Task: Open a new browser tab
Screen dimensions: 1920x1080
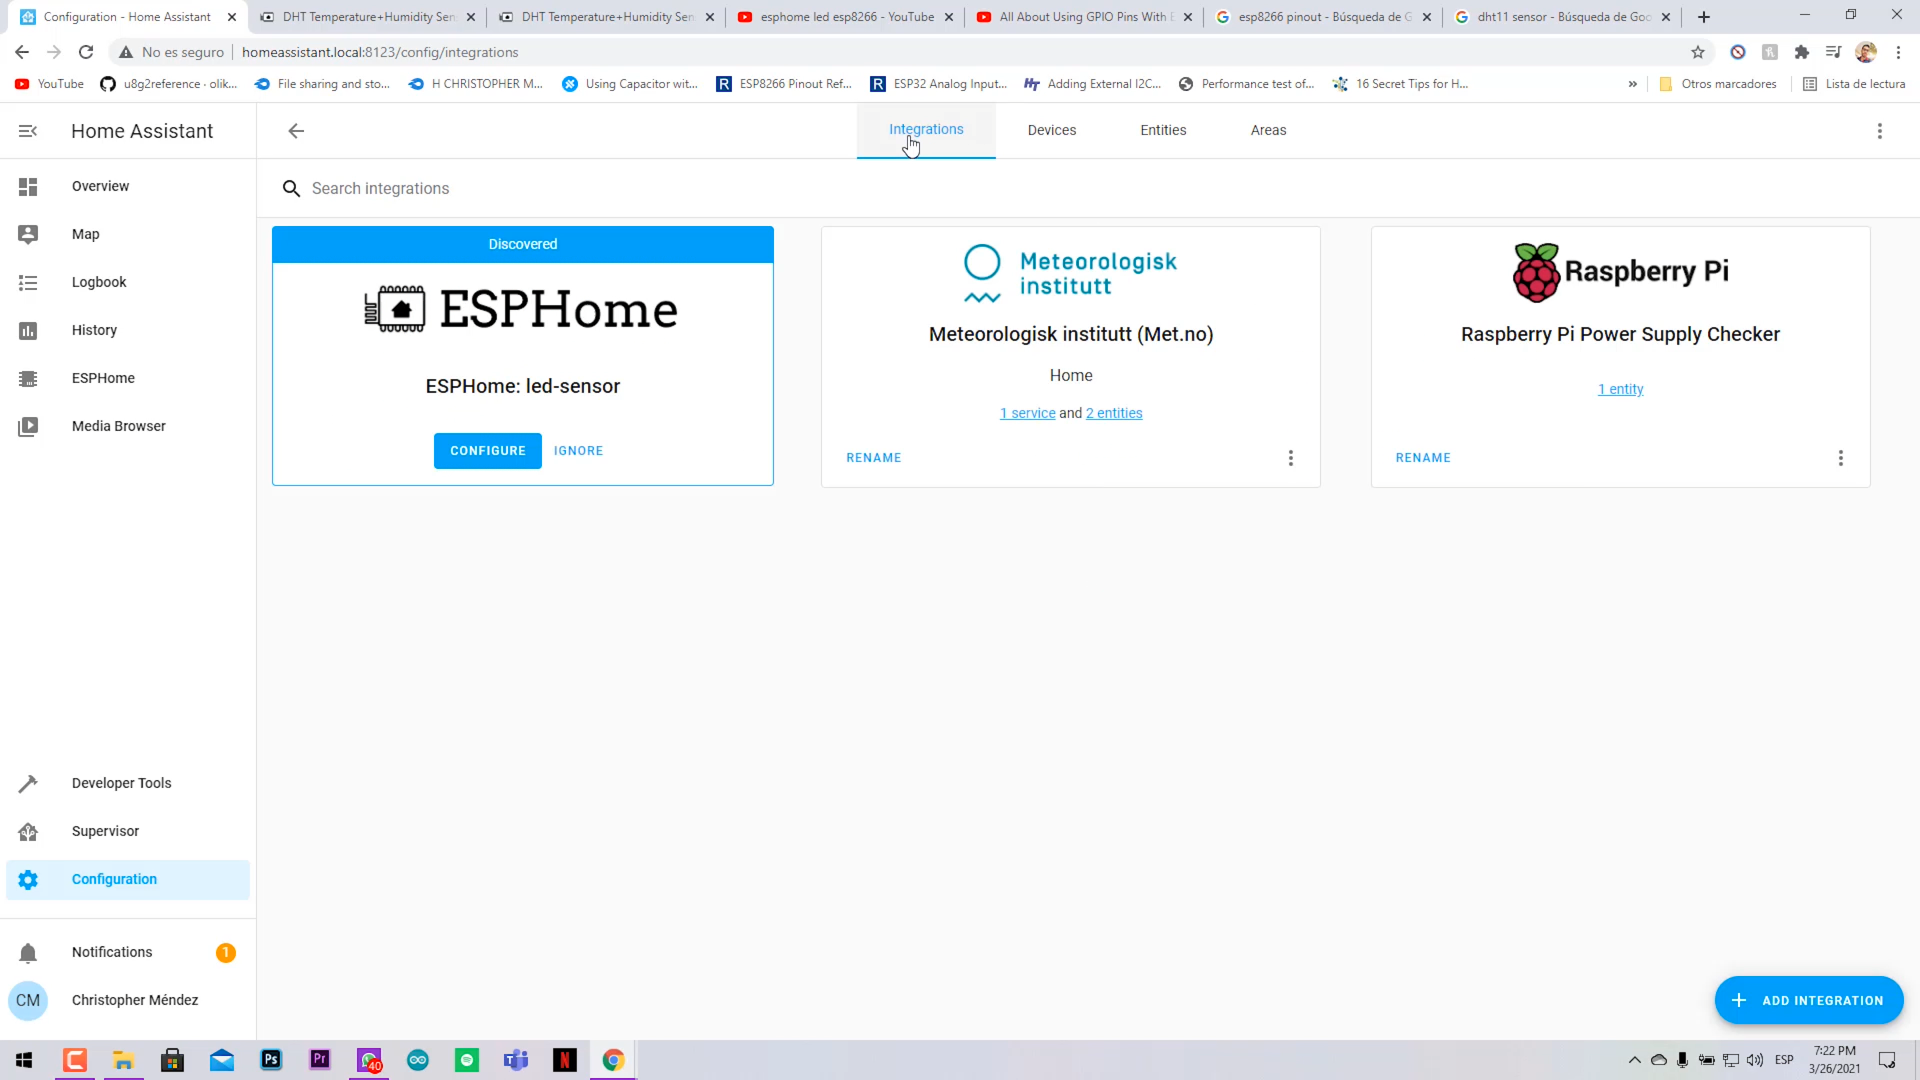Action: point(1704,17)
